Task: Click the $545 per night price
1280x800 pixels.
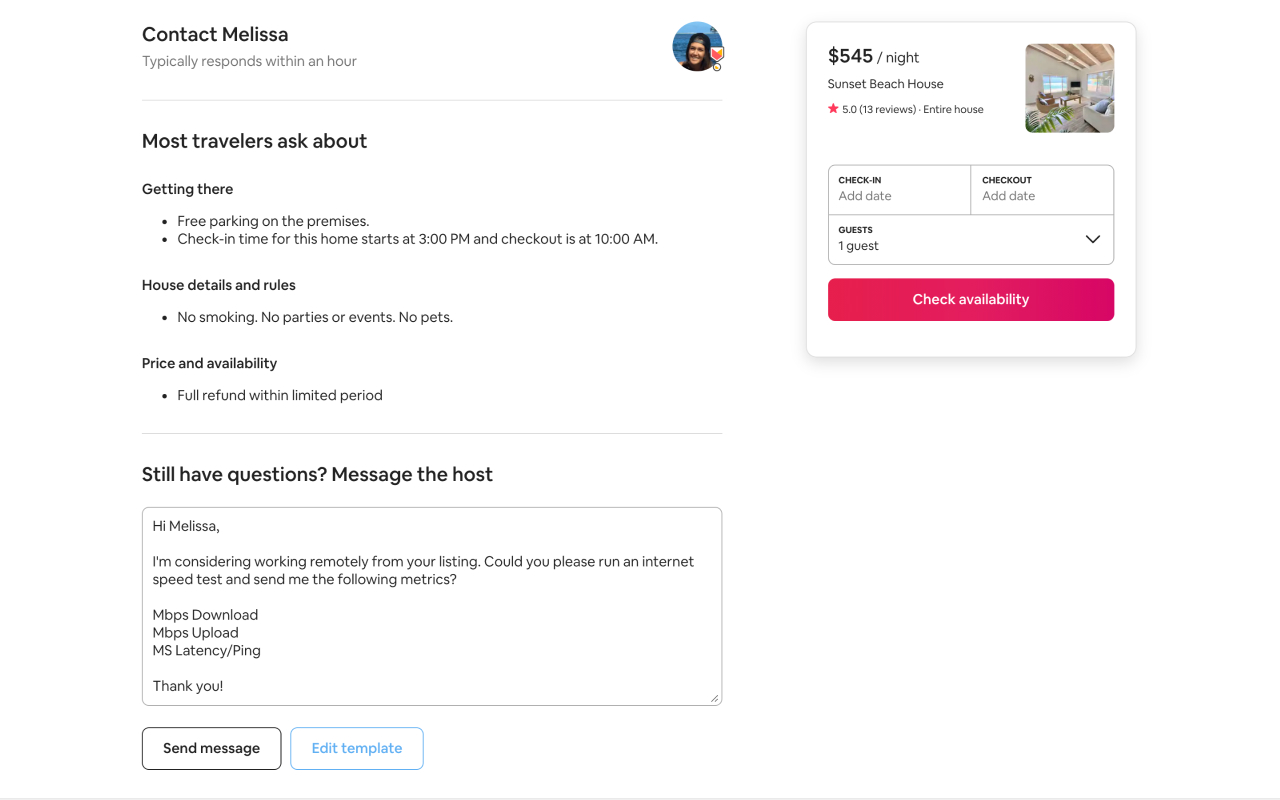Action: coord(851,56)
